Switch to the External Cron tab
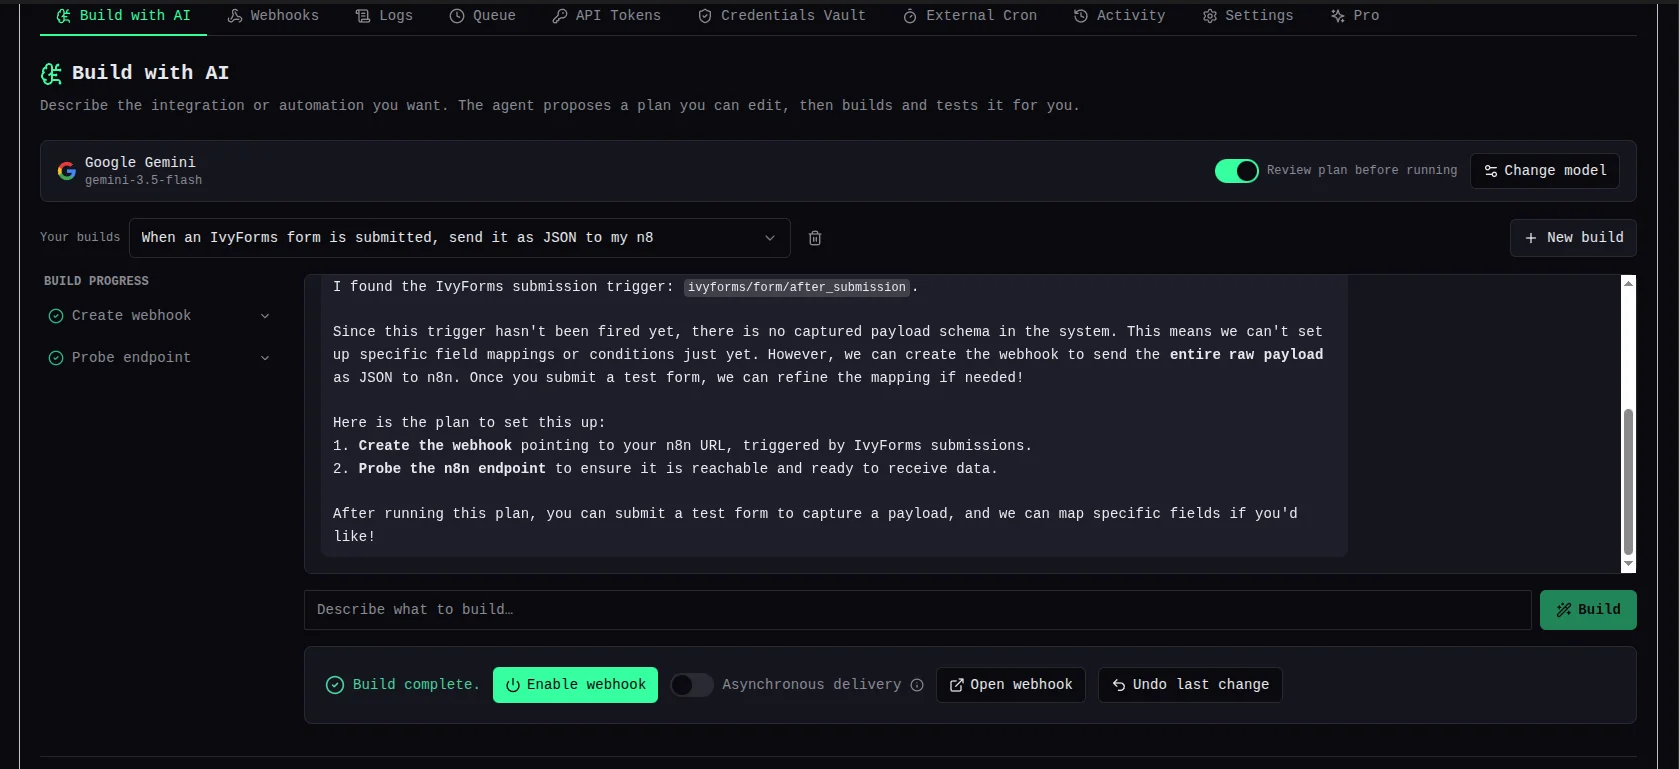This screenshot has height=769, width=1679. (x=969, y=16)
